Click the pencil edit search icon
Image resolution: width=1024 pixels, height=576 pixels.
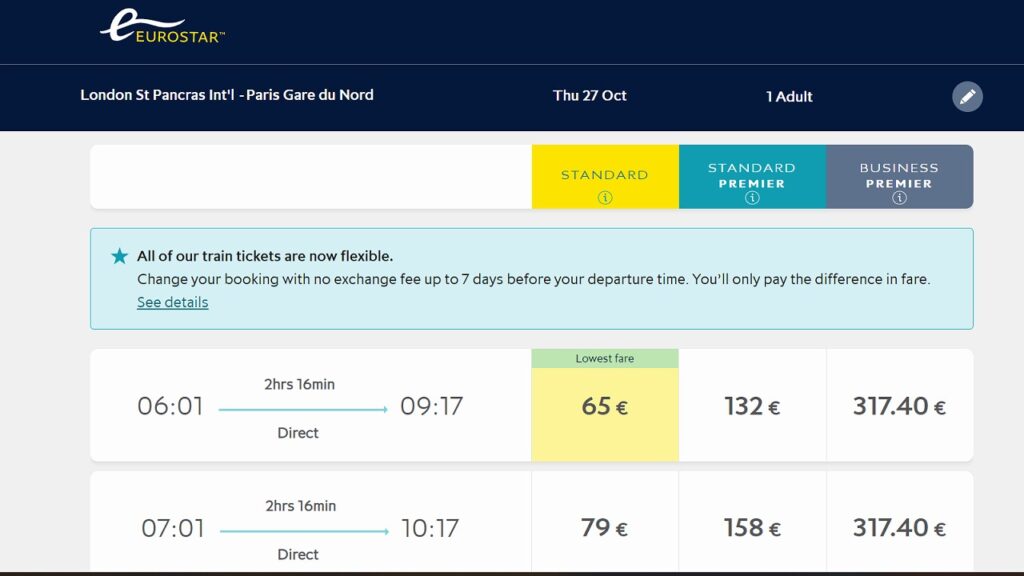[967, 97]
